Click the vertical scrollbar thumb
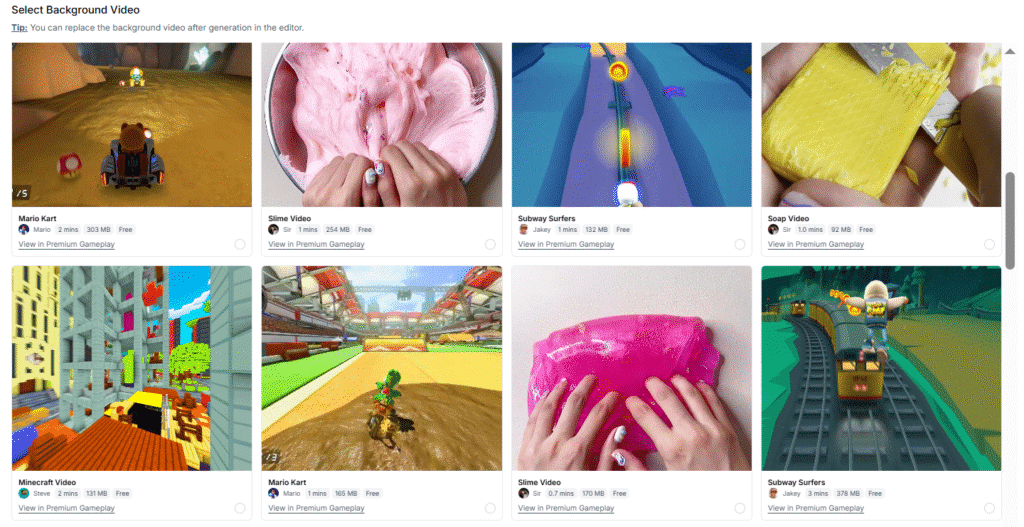The height and width of the screenshot is (527, 1024). [1010, 221]
